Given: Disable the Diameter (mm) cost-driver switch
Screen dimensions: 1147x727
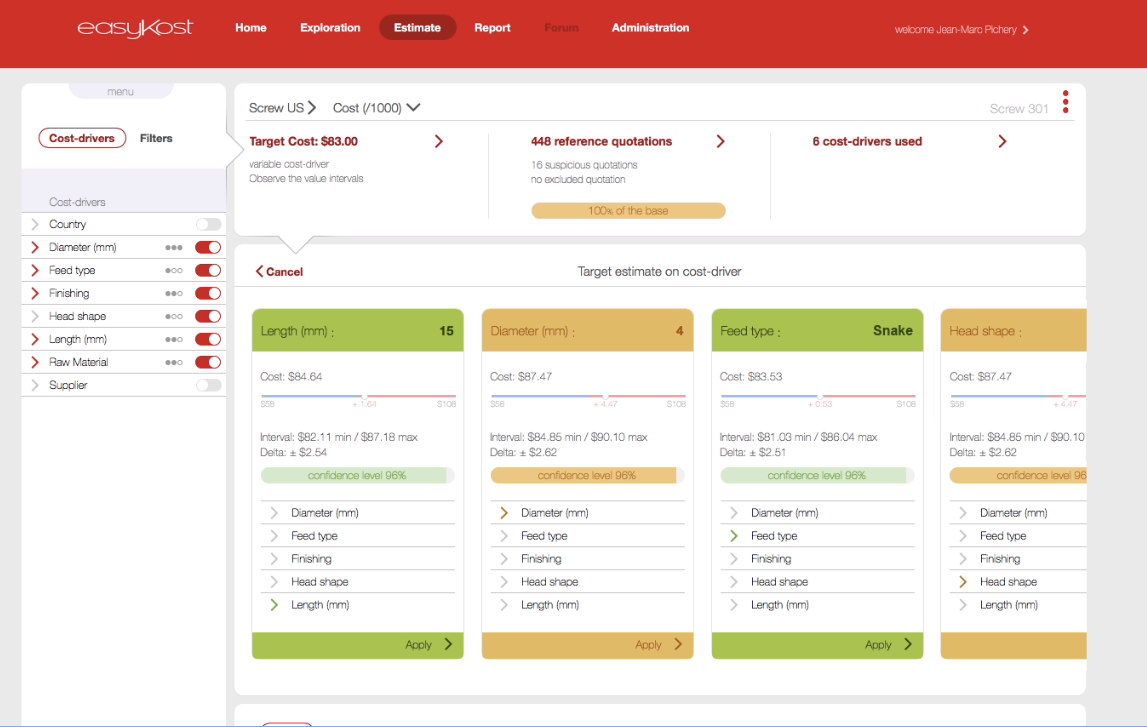Looking at the screenshot, I should (208, 247).
